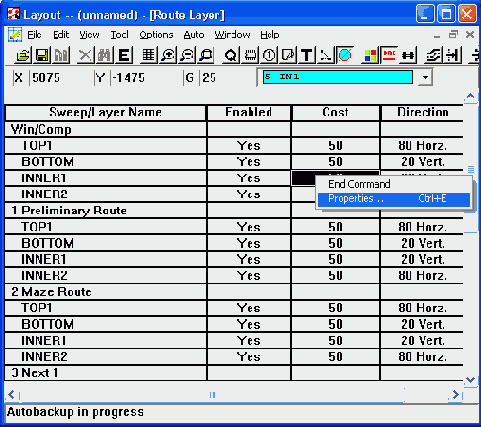This screenshot has width=481, height=427.
Task: Open the S IN1 layer dropdown arrow
Action: click(x=425, y=77)
